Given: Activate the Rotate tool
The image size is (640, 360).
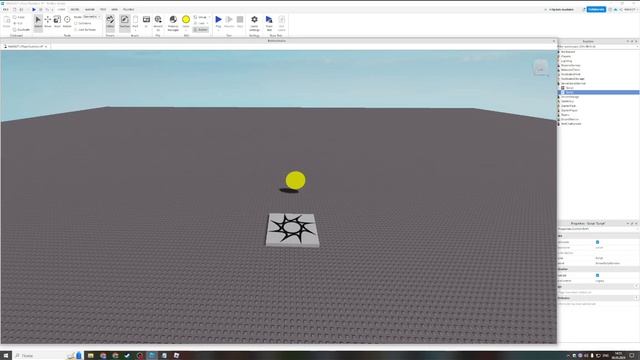Looking at the screenshot, I should tap(67, 22).
